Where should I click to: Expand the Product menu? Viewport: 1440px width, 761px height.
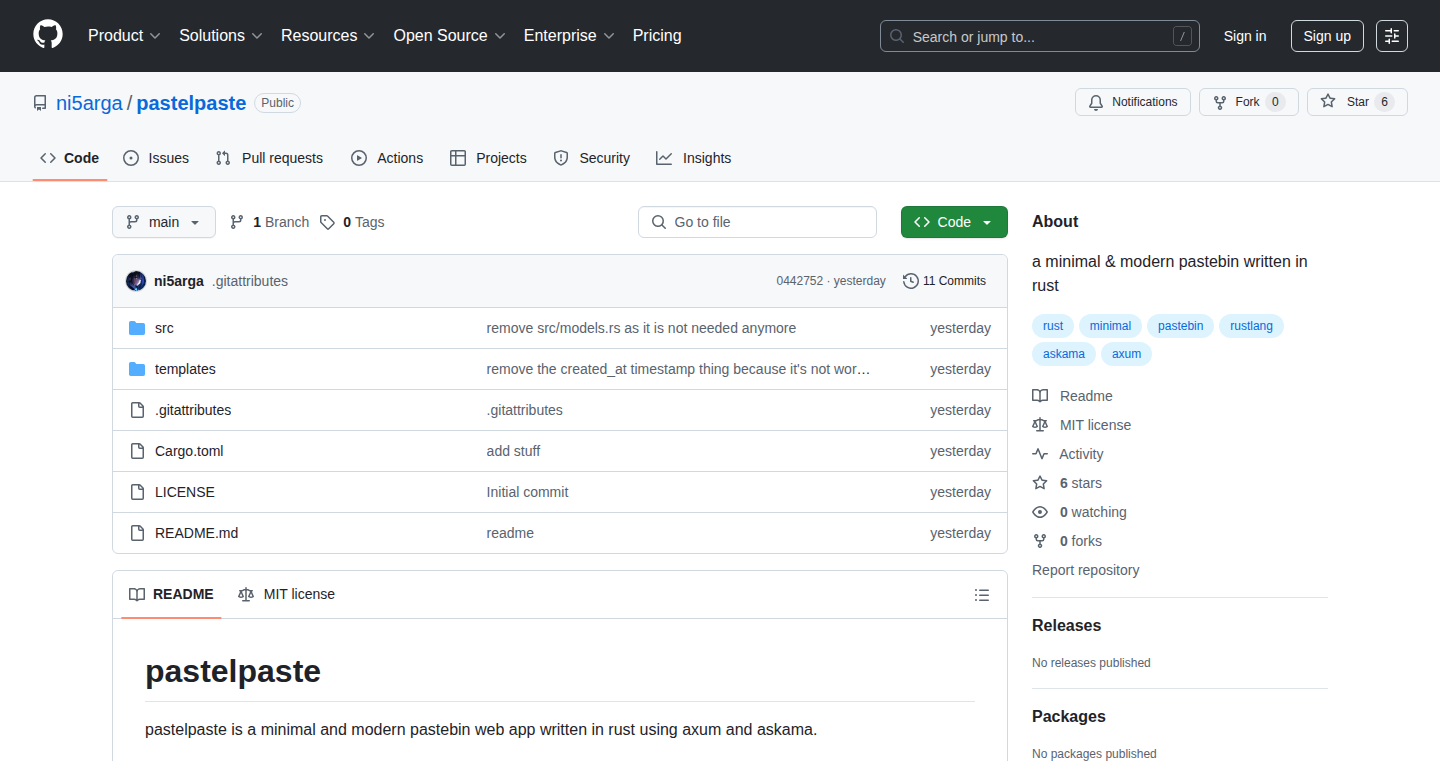tap(124, 36)
